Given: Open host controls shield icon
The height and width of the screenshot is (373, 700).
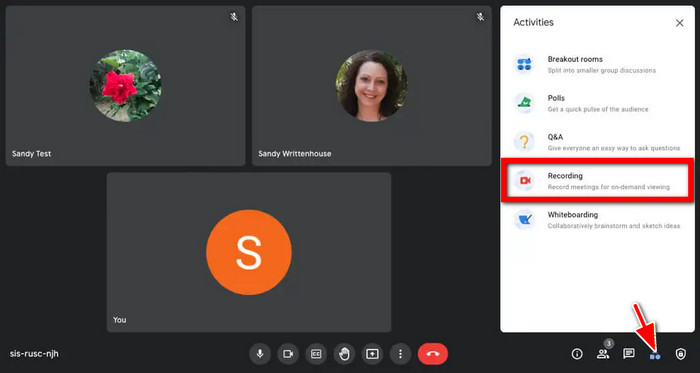Looking at the screenshot, I should pos(680,354).
